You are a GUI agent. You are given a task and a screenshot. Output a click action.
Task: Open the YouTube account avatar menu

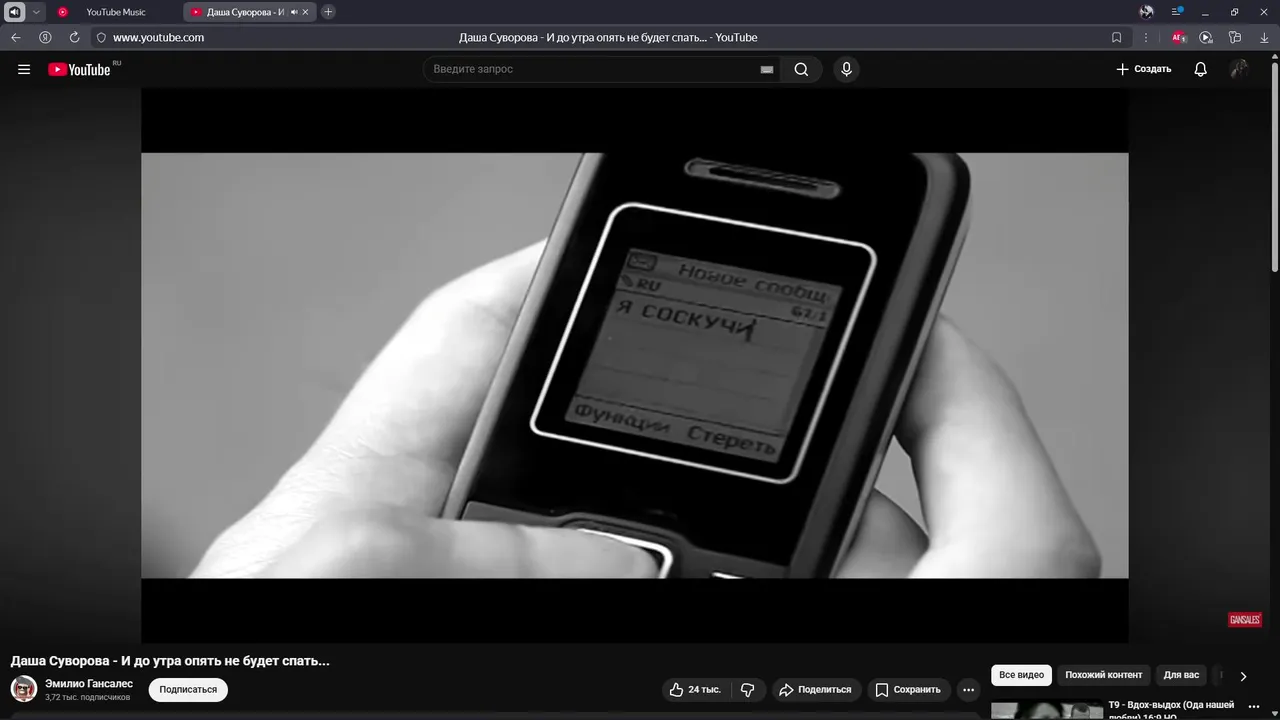1239,69
